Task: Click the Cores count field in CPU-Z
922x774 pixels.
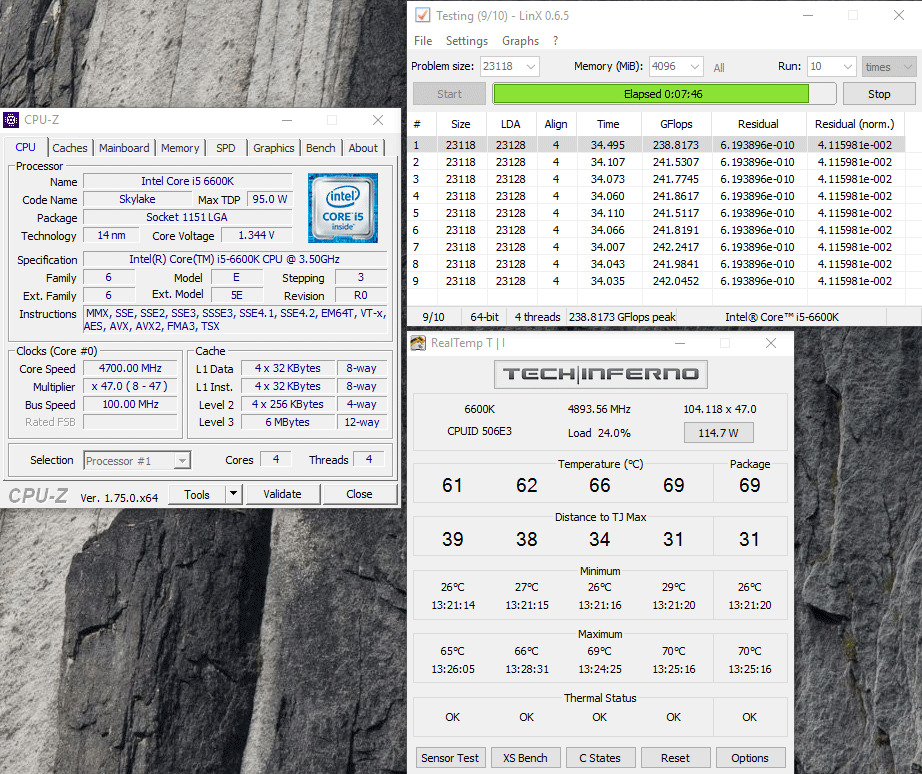Action: point(276,459)
